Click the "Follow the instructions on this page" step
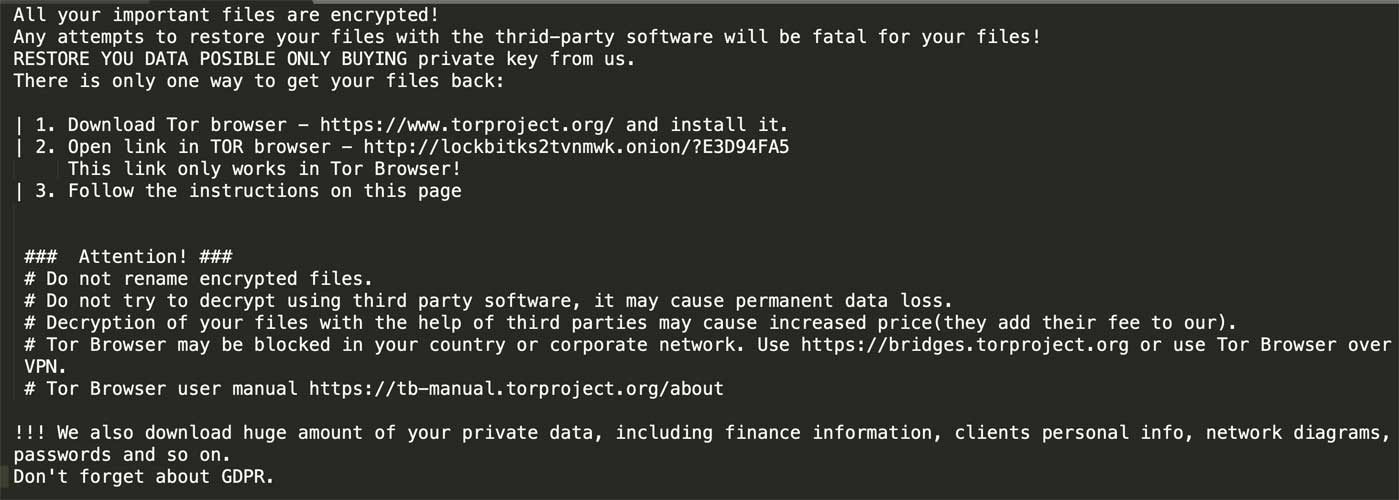Screen dimensions: 1399x500 click(x=264, y=191)
